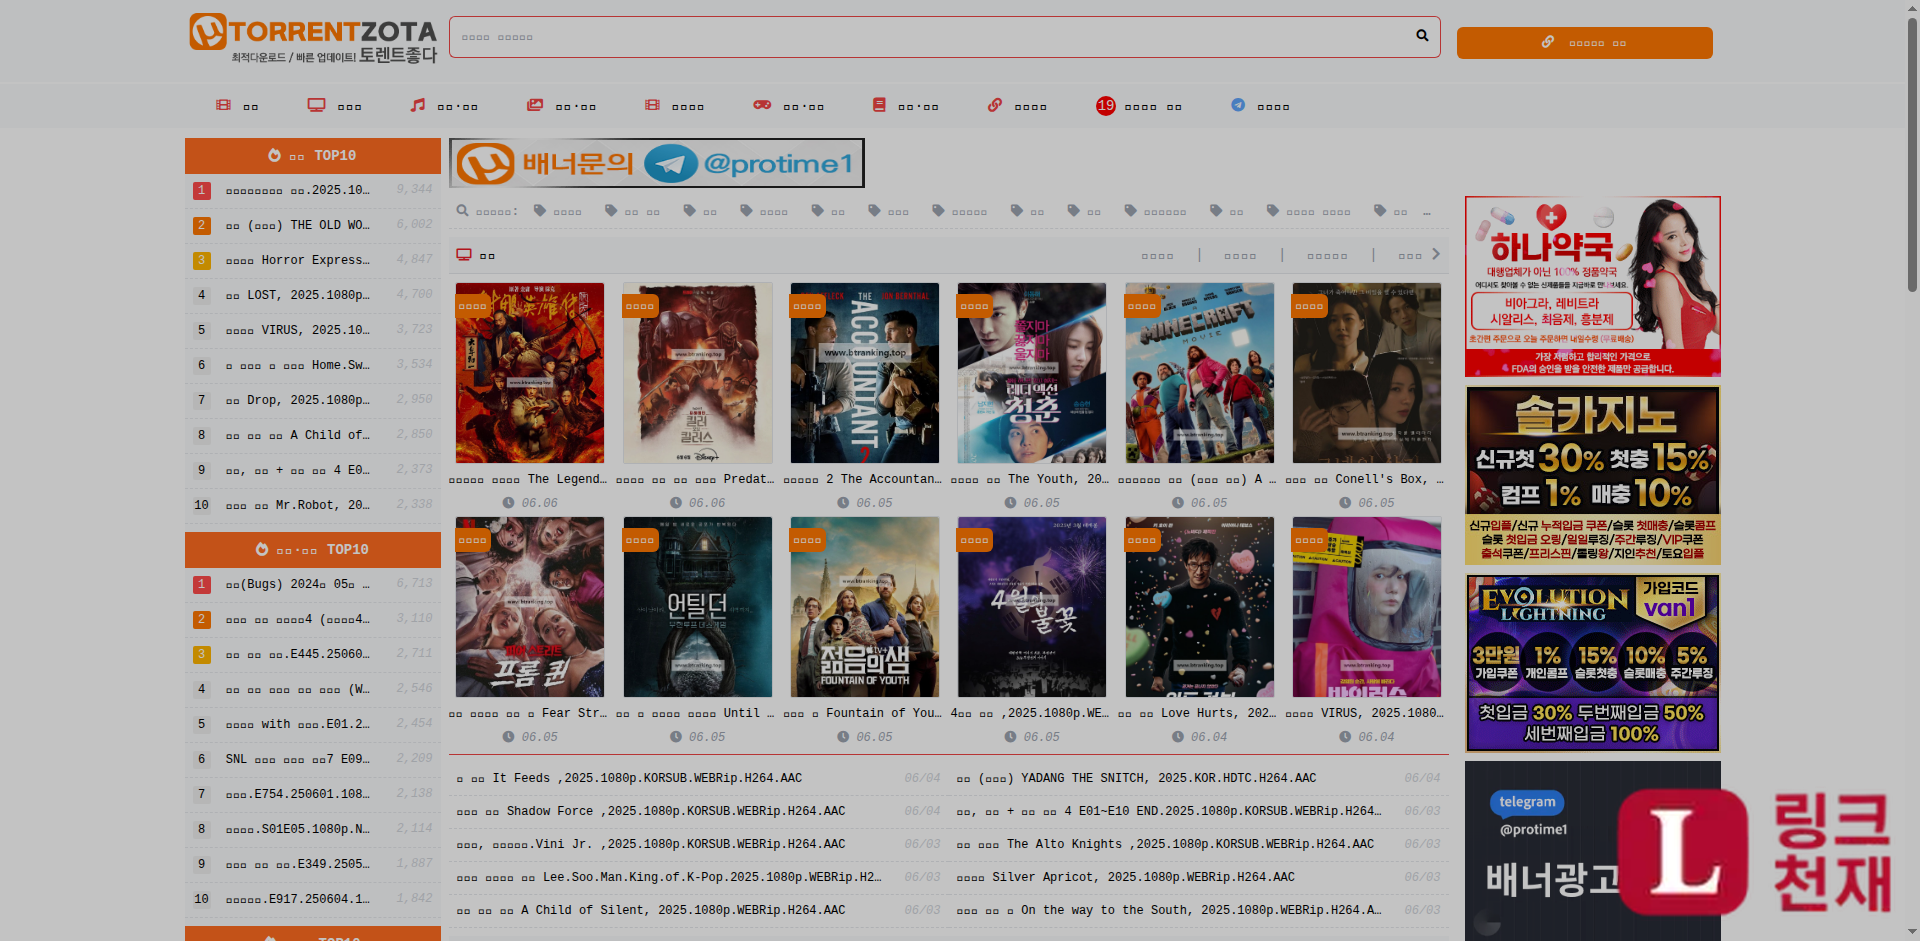This screenshot has height=941, width=1920.
Task: Open the chain-link icon category in navigation
Action: tap(995, 105)
